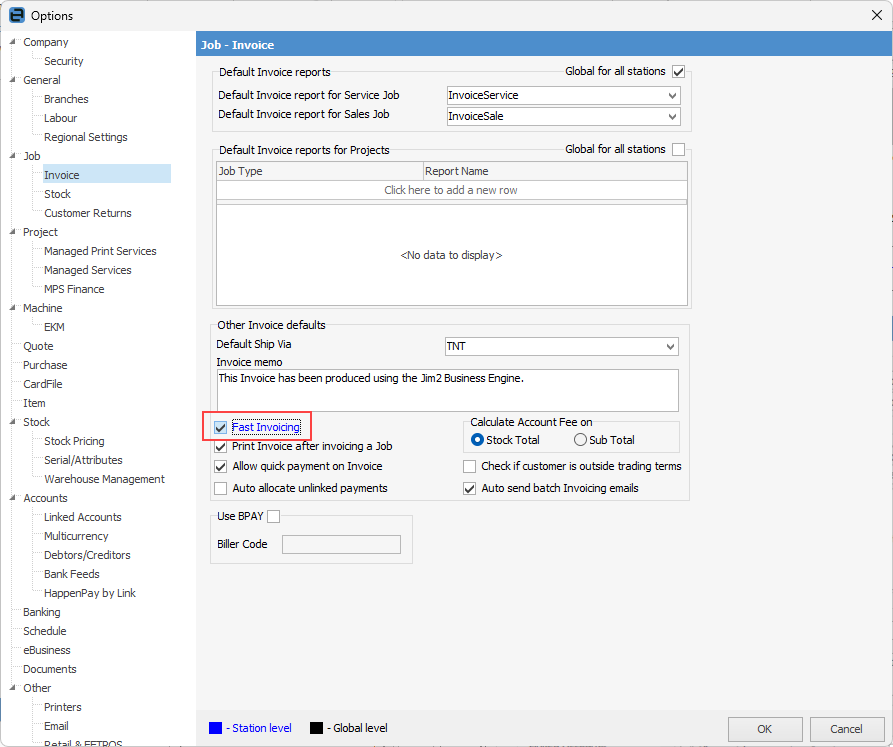Click the Jim2 app icon in title bar
This screenshot has width=893, height=747.
[x=16, y=15]
